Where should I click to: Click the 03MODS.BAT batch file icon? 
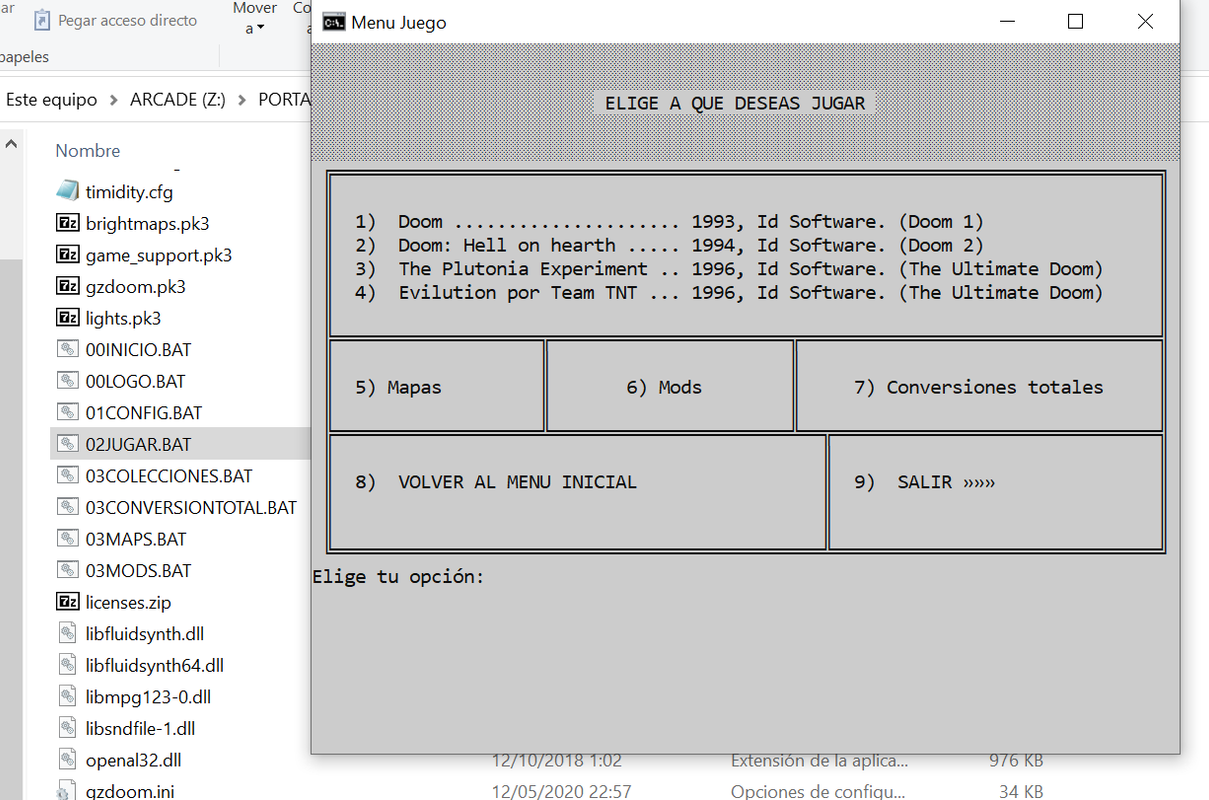click(x=67, y=570)
